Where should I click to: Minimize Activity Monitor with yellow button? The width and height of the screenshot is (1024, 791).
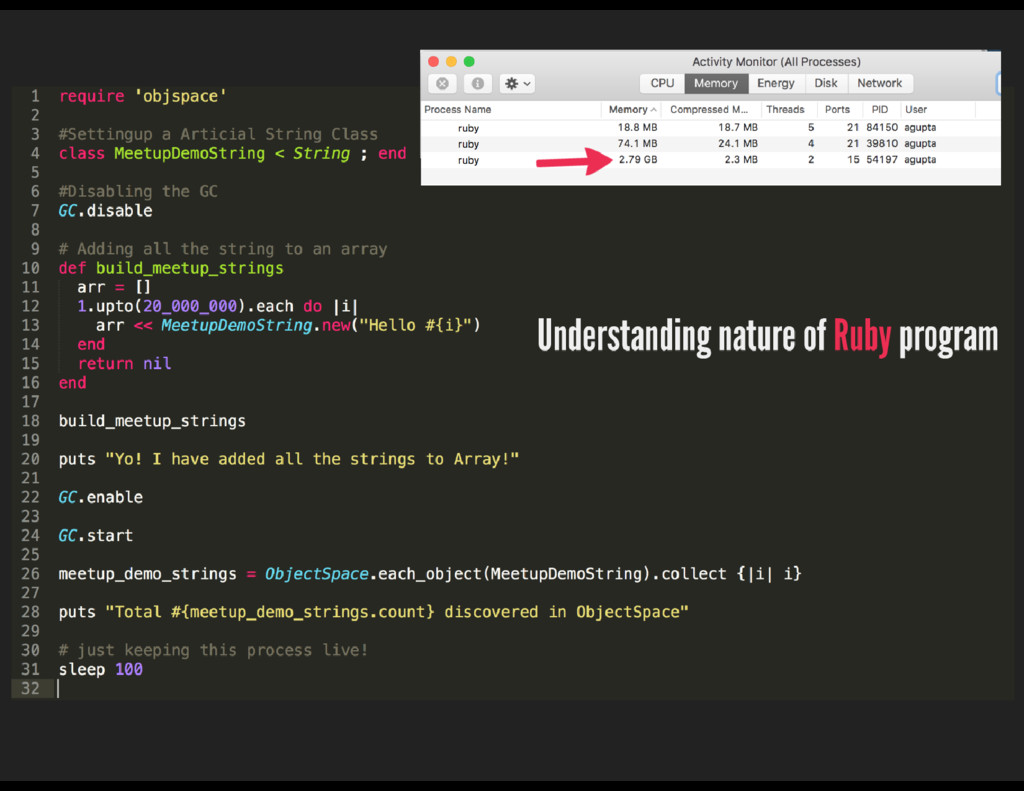[x=451, y=61]
